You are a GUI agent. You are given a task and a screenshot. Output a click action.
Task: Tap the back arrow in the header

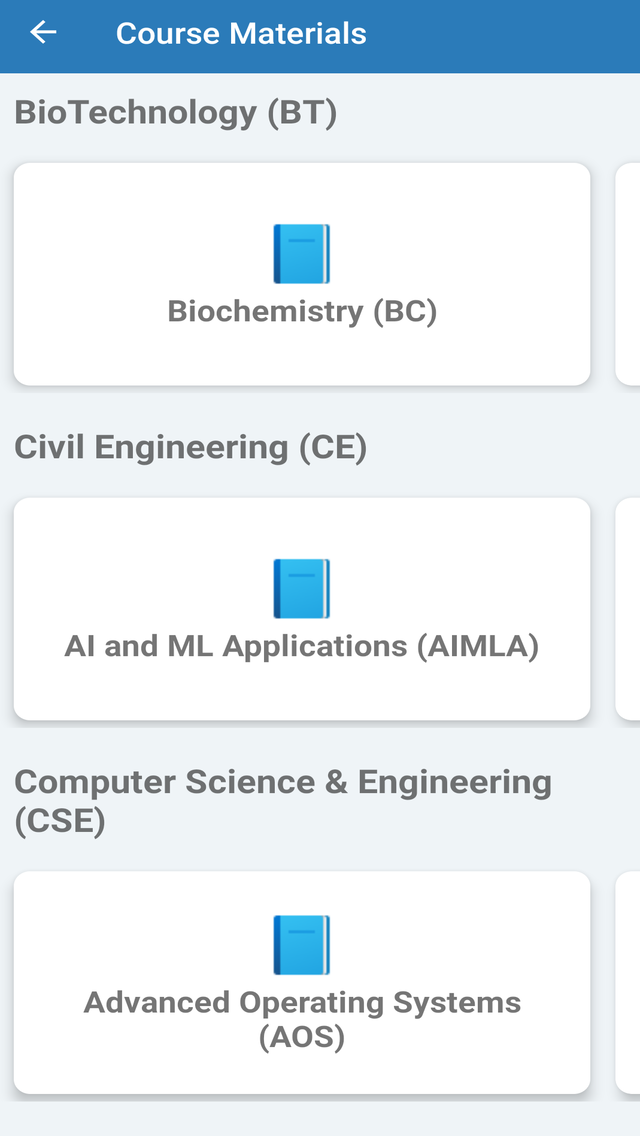[42, 32]
